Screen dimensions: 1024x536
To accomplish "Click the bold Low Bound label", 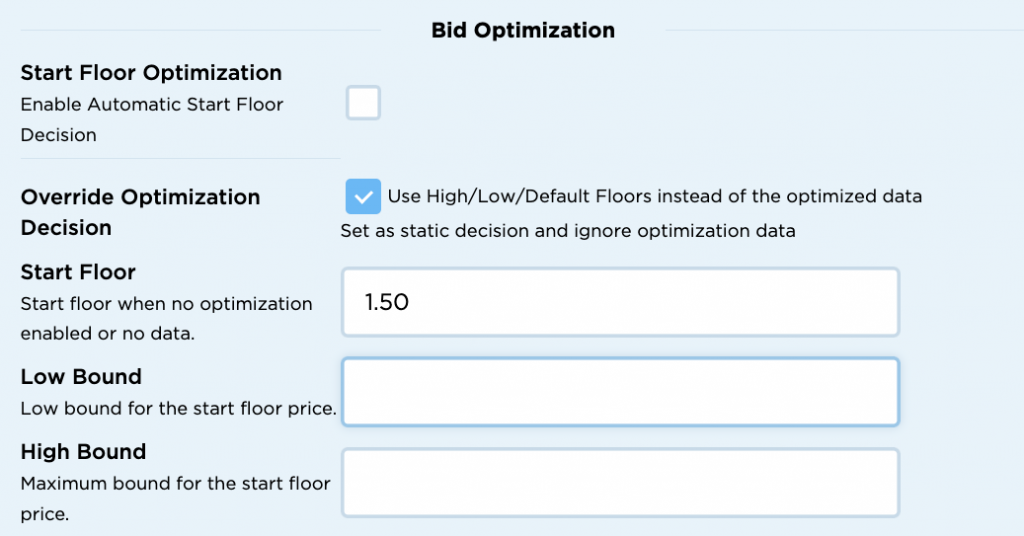I will coord(81,377).
